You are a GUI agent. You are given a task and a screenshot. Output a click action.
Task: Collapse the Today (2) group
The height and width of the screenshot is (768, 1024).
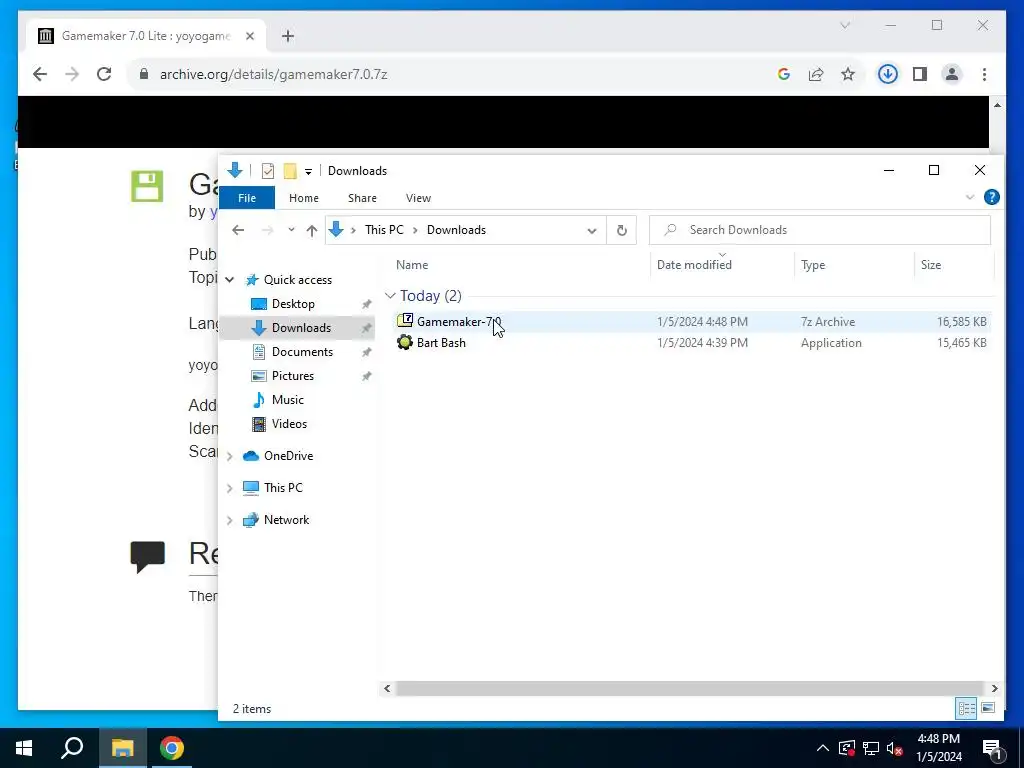pos(391,296)
